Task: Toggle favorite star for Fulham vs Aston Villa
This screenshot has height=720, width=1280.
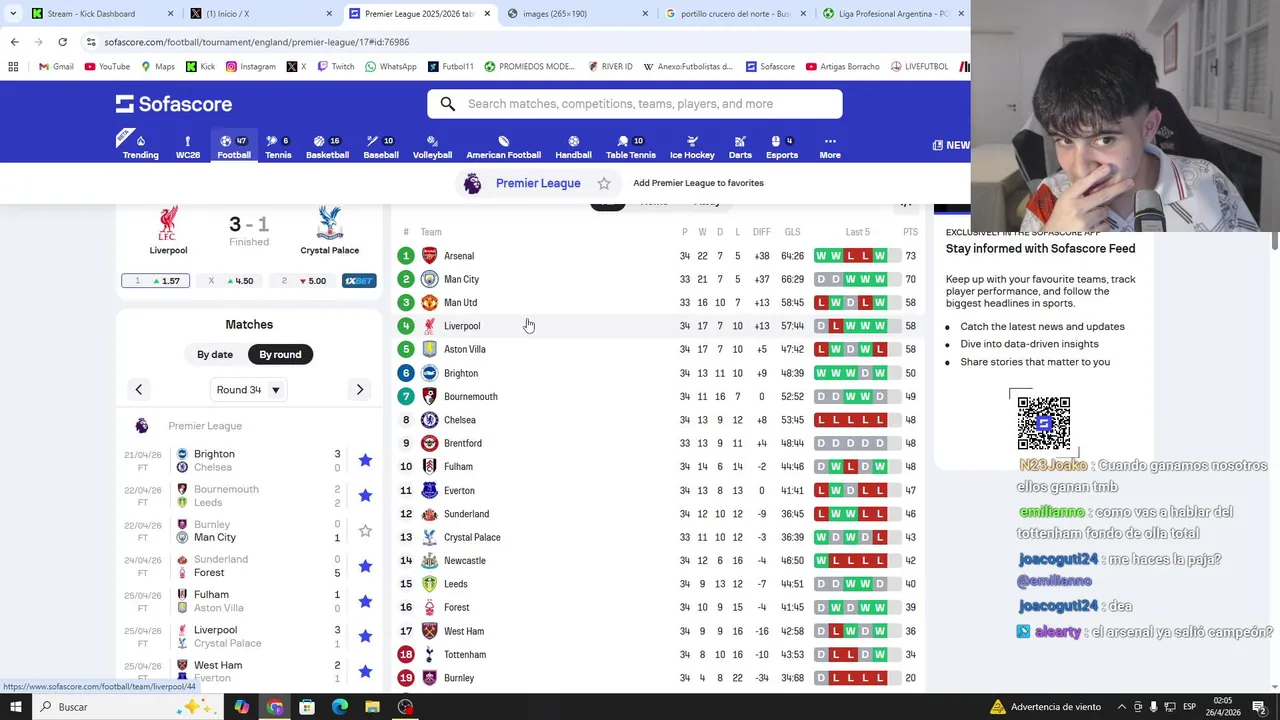Action: point(365,601)
